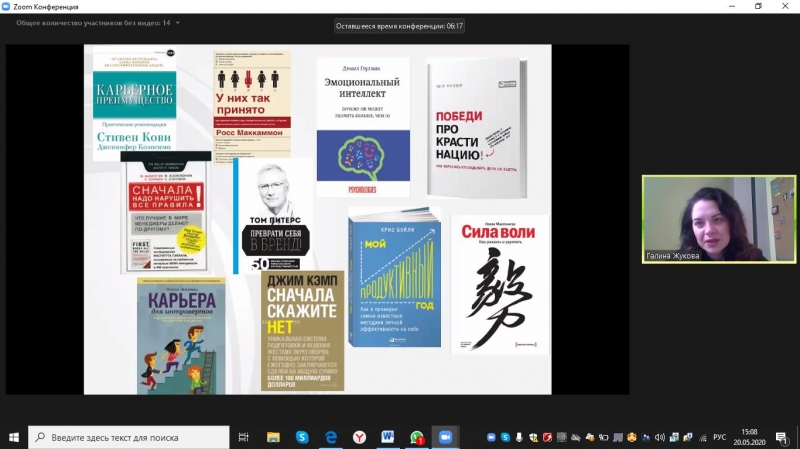The height and width of the screenshot is (449, 800).
Task: Open the volume speaker tray icon
Action: click(x=660, y=437)
